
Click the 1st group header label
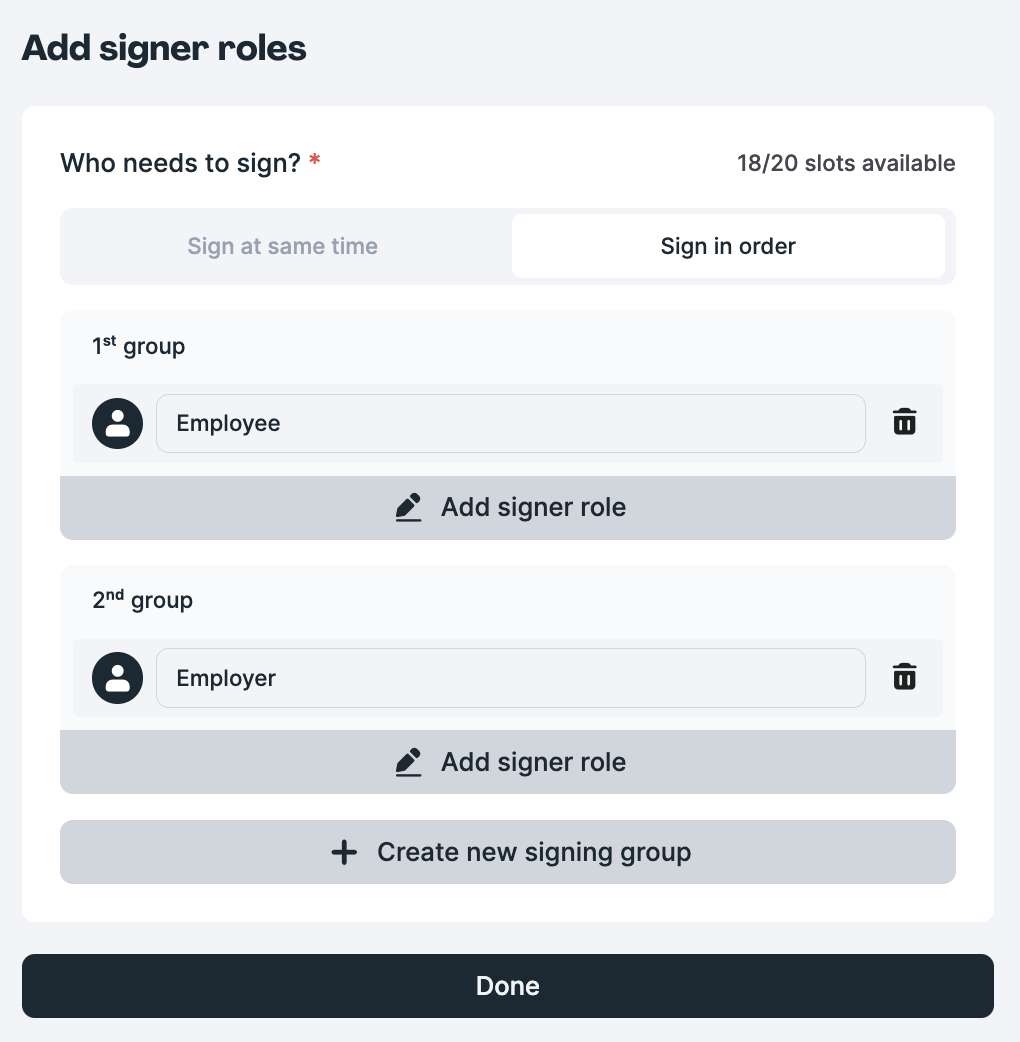(139, 345)
